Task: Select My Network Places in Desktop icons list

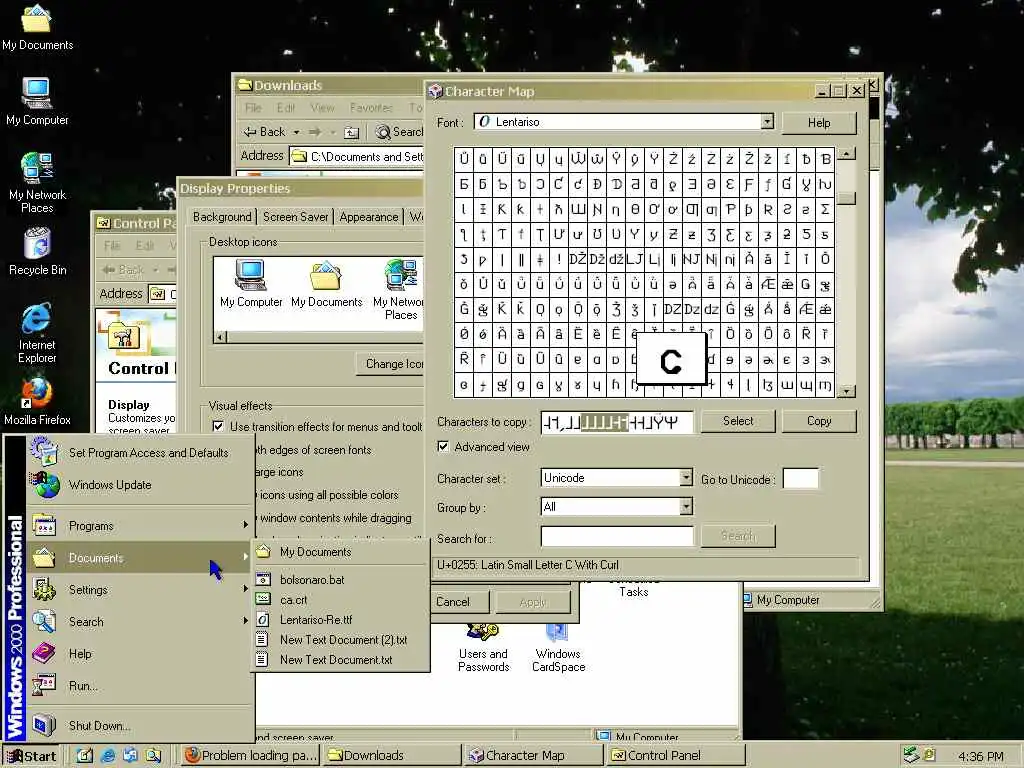Action: coord(399,289)
